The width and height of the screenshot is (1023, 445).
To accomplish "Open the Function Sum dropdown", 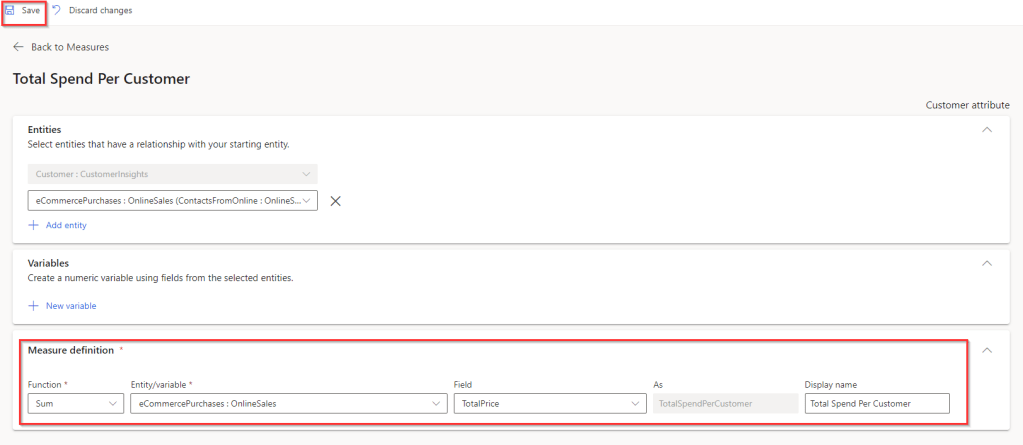I will [x=75, y=404].
